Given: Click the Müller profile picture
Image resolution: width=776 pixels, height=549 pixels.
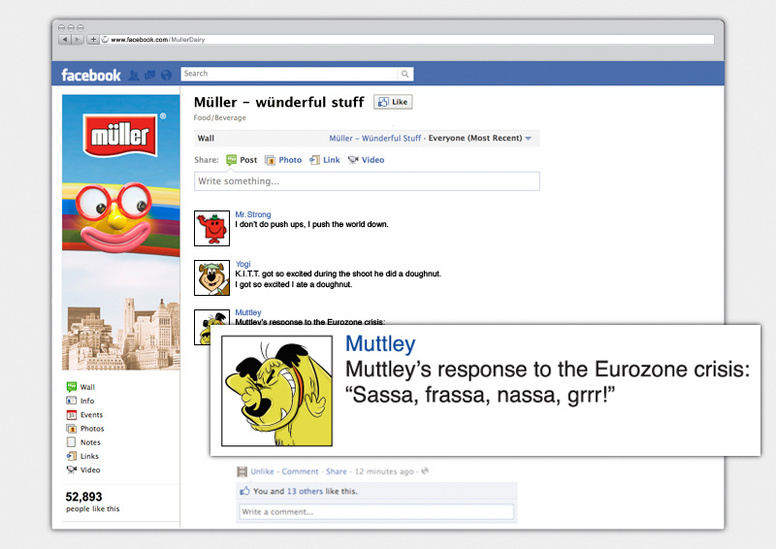Looking at the screenshot, I should 121,232.
